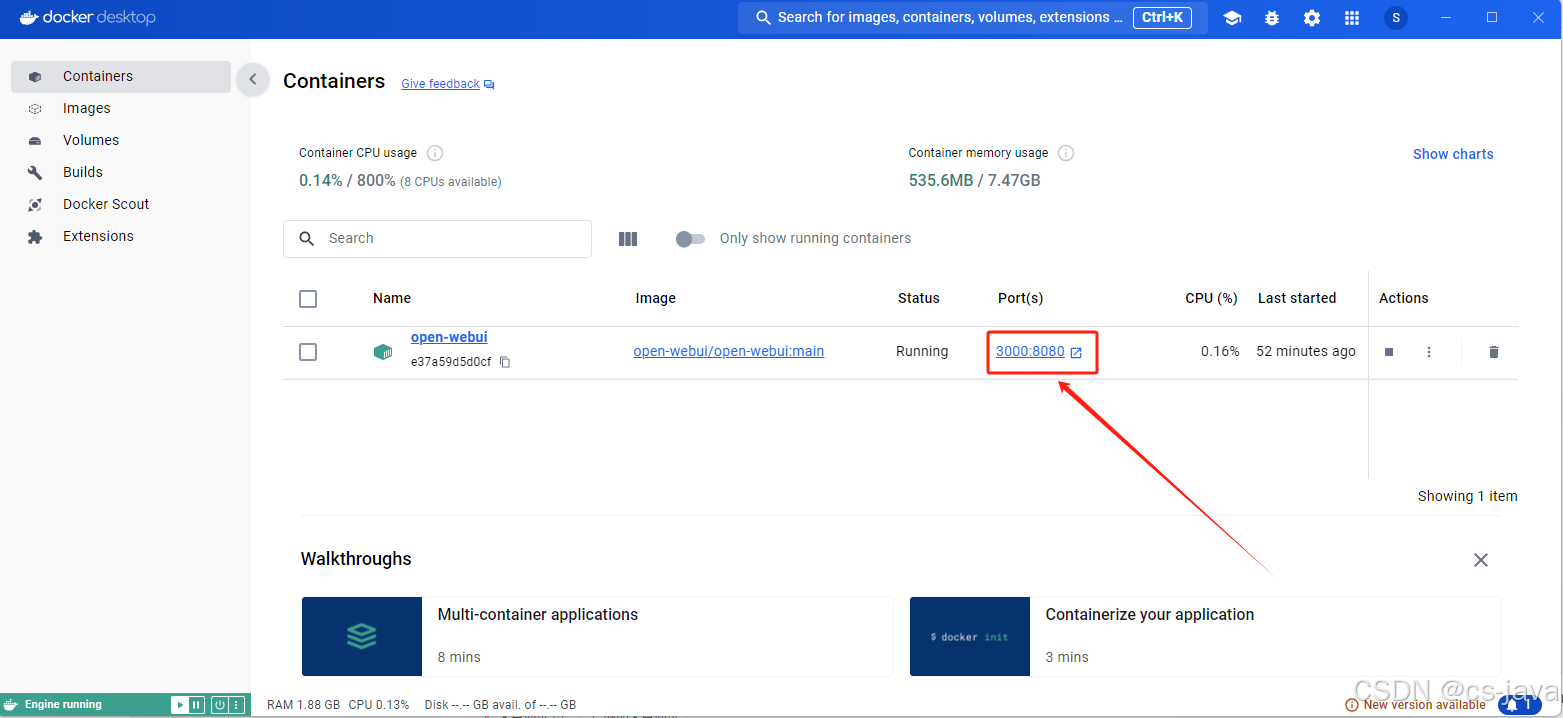The width and height of the screenshot is (1563, 718).
Task: Click New version available notice
Action: point(1416,705)
